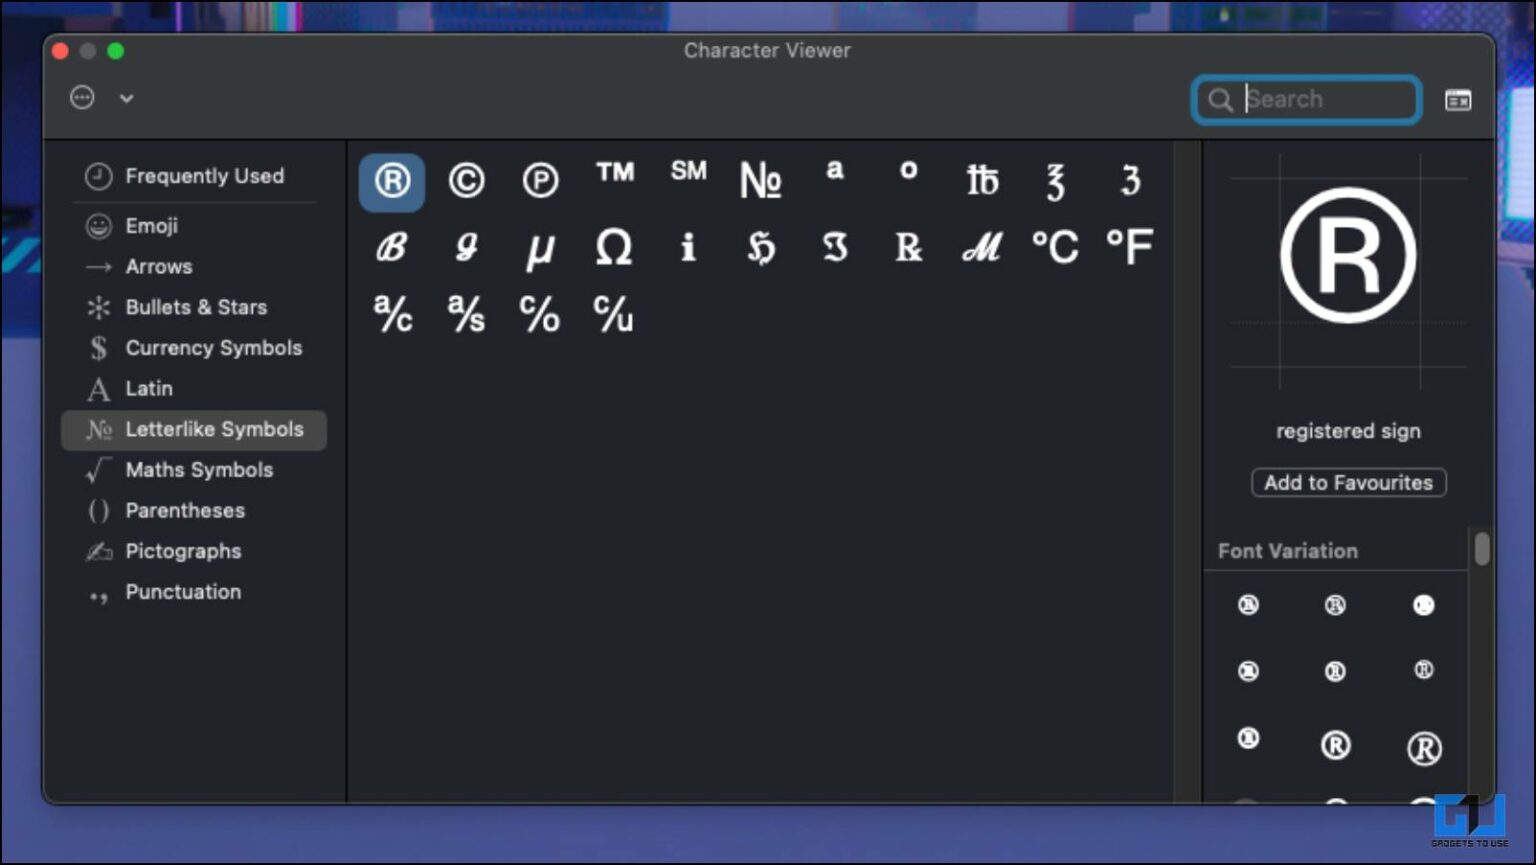Select the degree Celsius symbol

pyautogui.click(x=1056, y=246)
